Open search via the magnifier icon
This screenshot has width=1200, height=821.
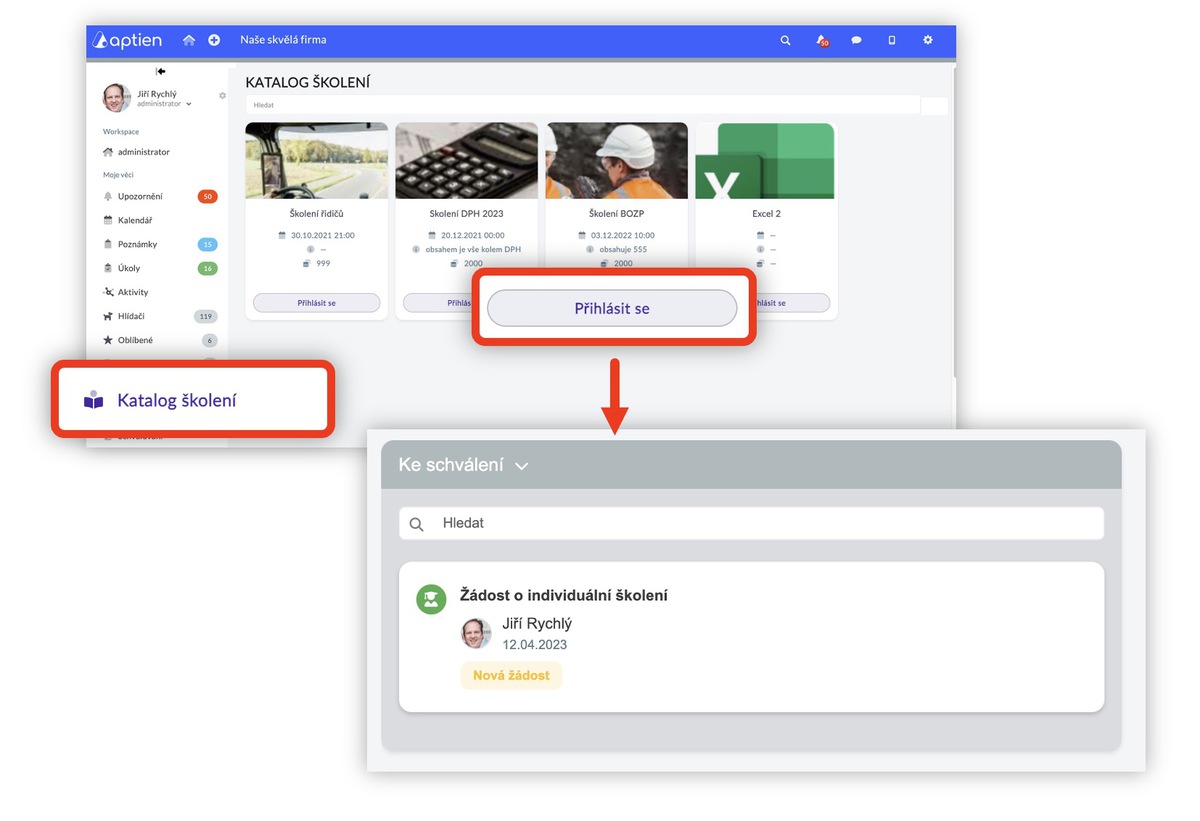coord(785,40)
